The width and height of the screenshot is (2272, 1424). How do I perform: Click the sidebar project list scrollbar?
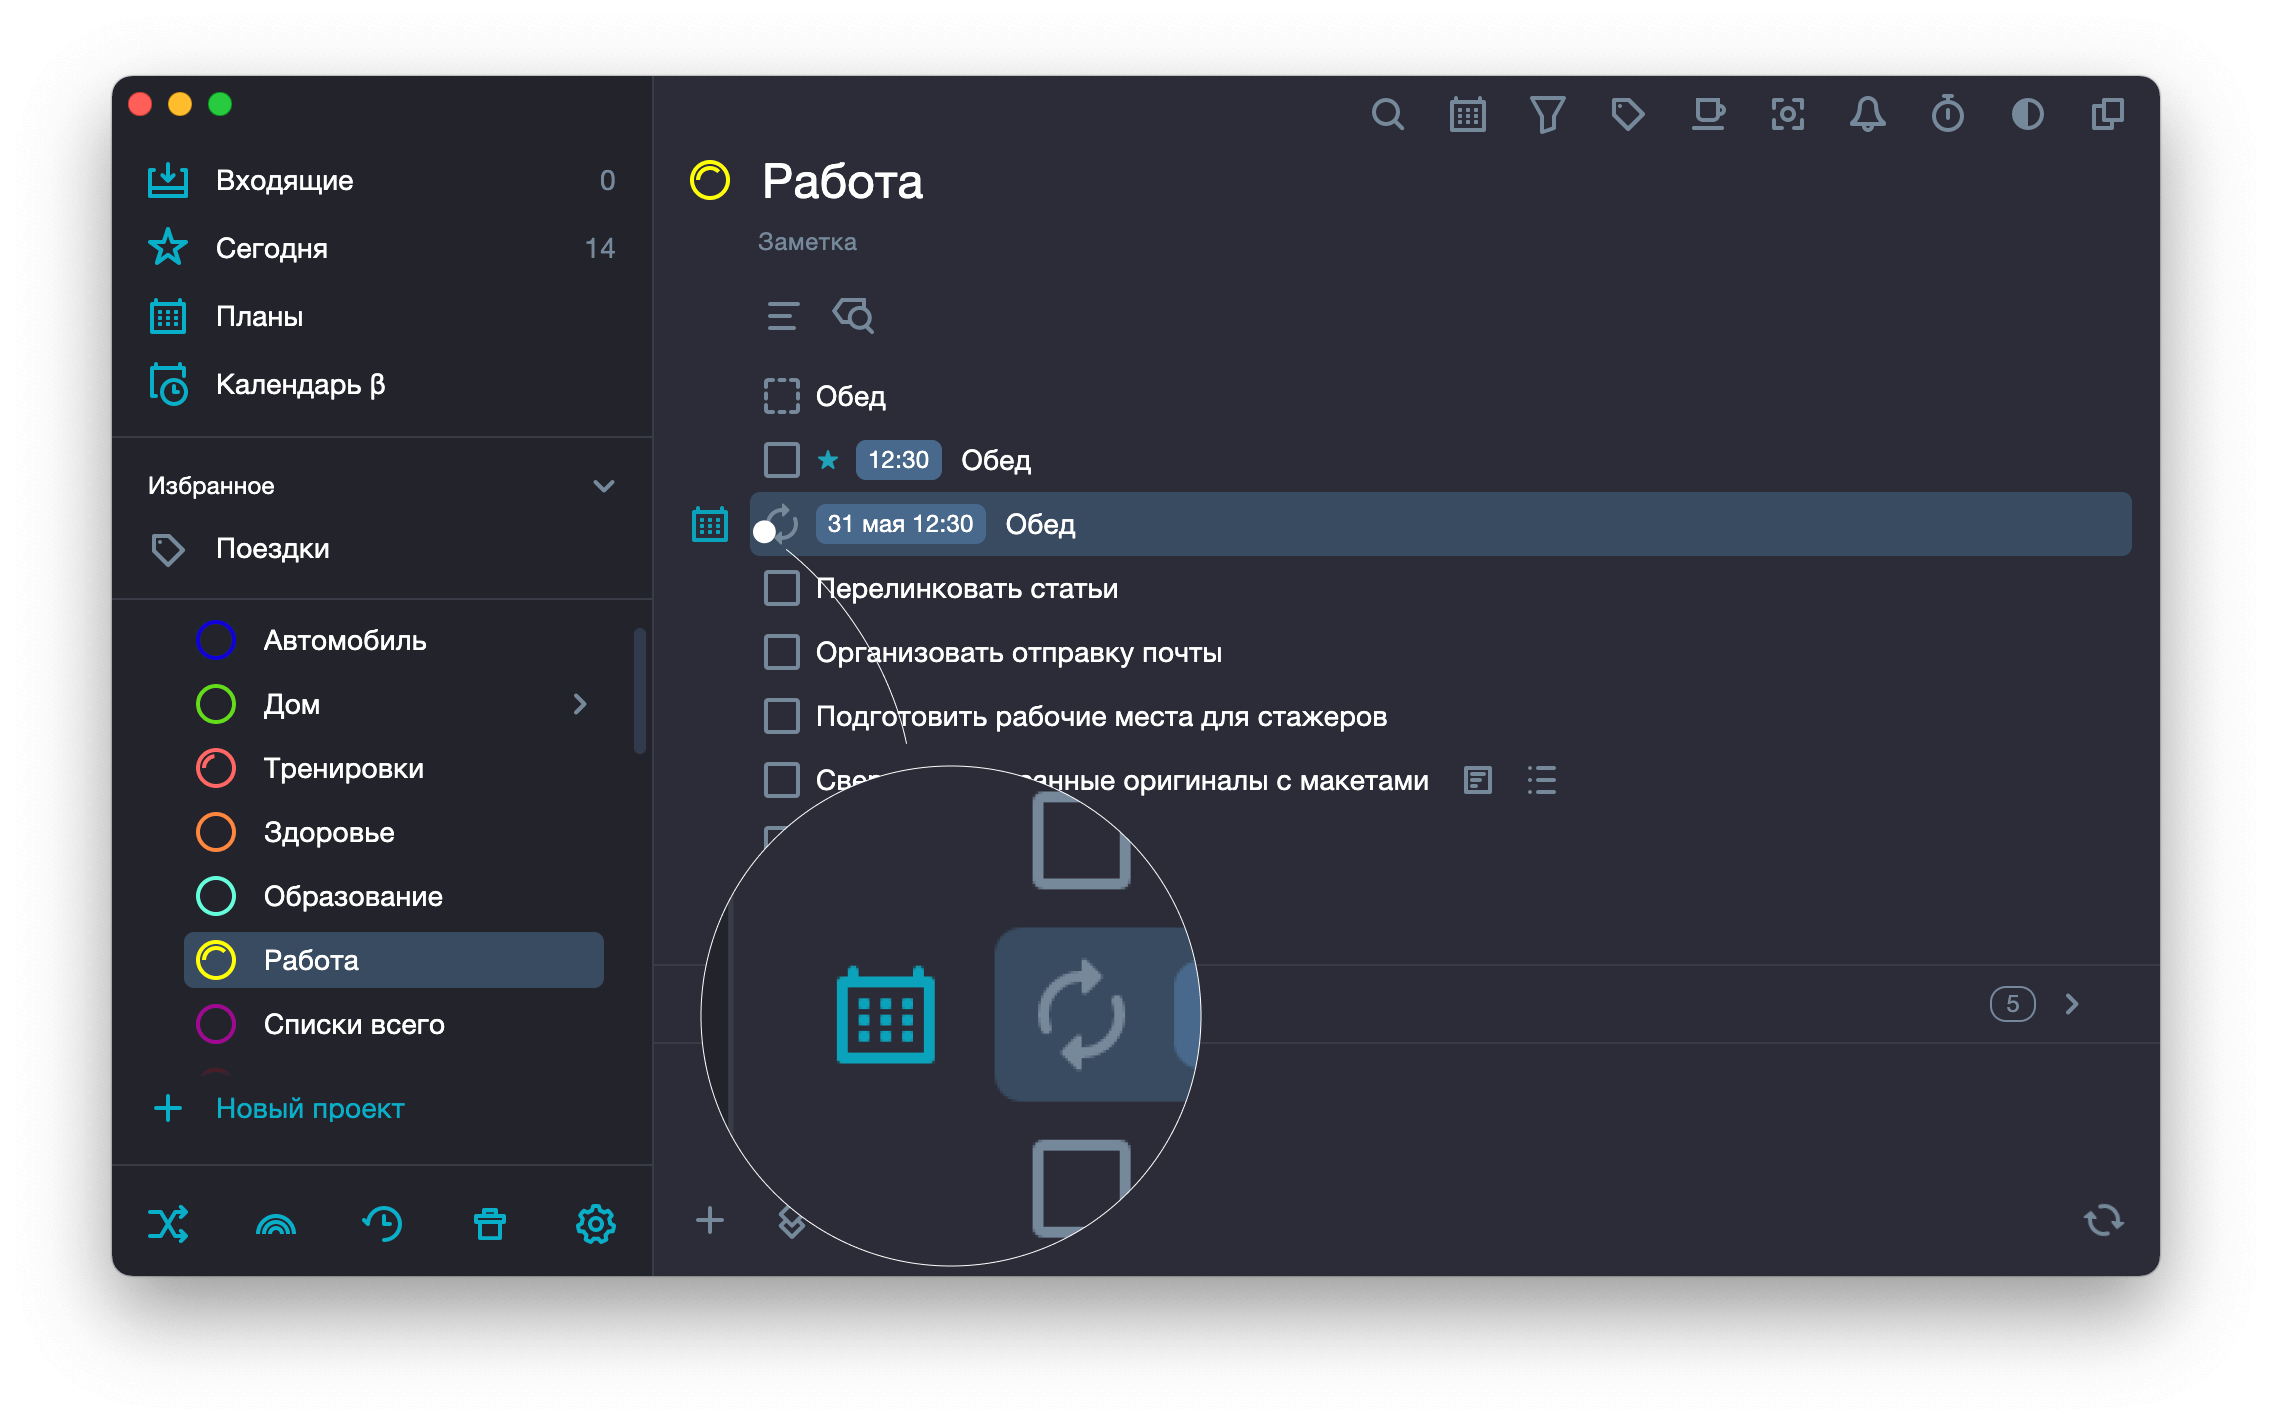(x=639, y=690)
